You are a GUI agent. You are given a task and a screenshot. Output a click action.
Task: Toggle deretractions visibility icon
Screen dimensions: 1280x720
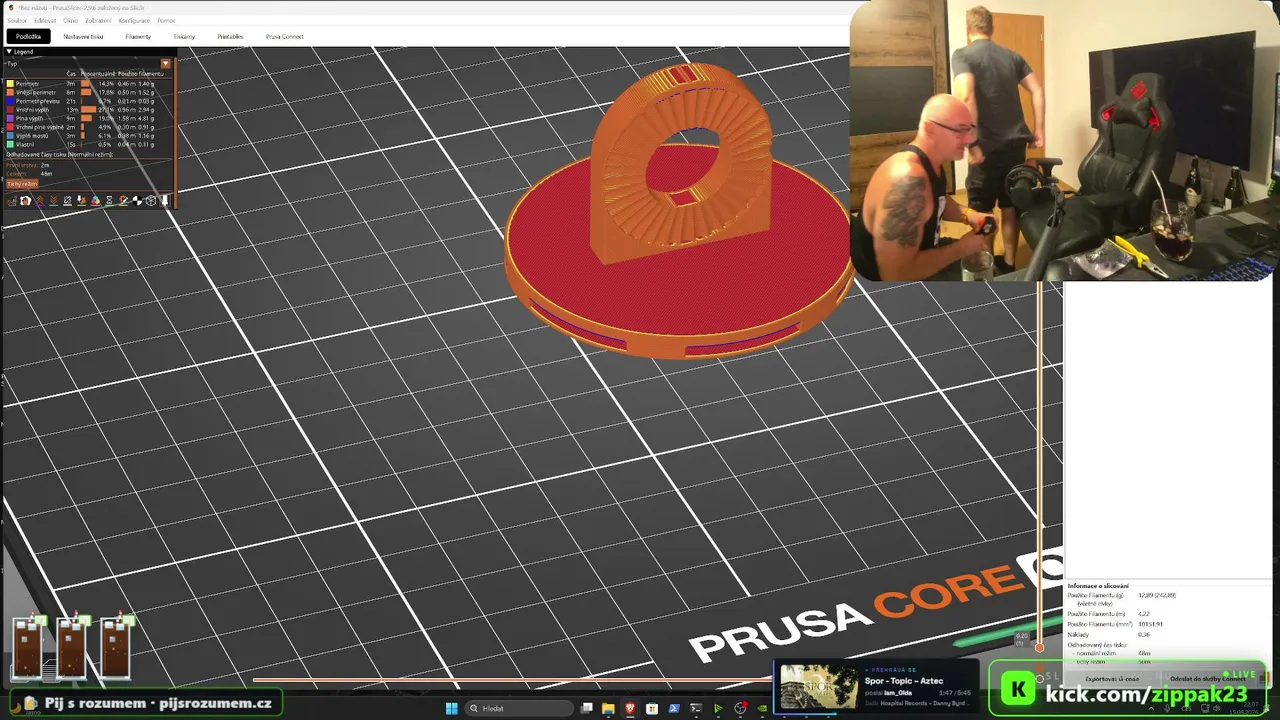54,201
